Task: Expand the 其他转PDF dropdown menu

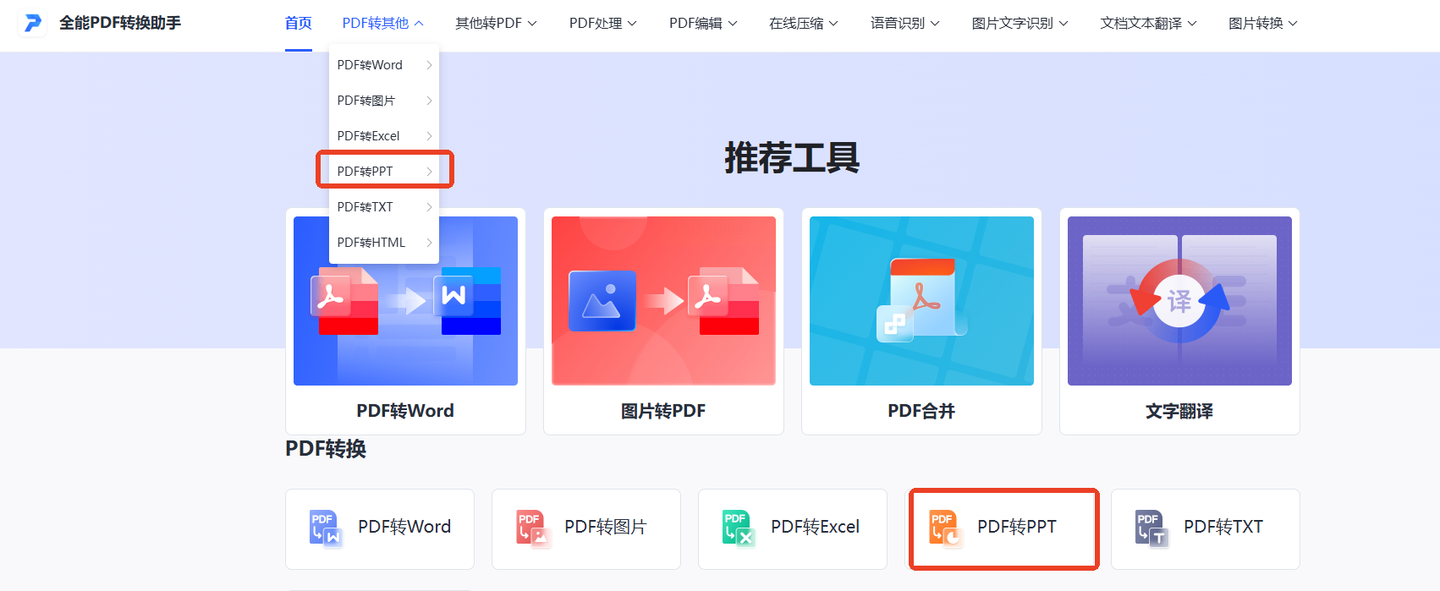Action: tap(496, 23)
